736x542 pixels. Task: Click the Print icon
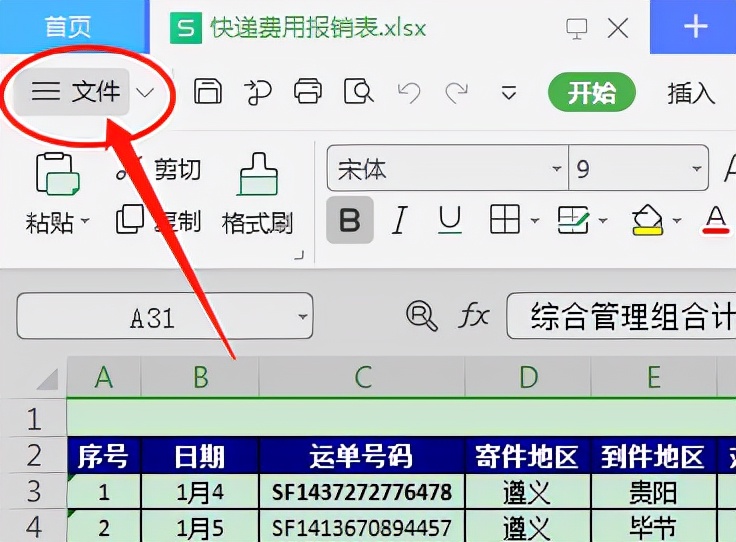[308, 91]
